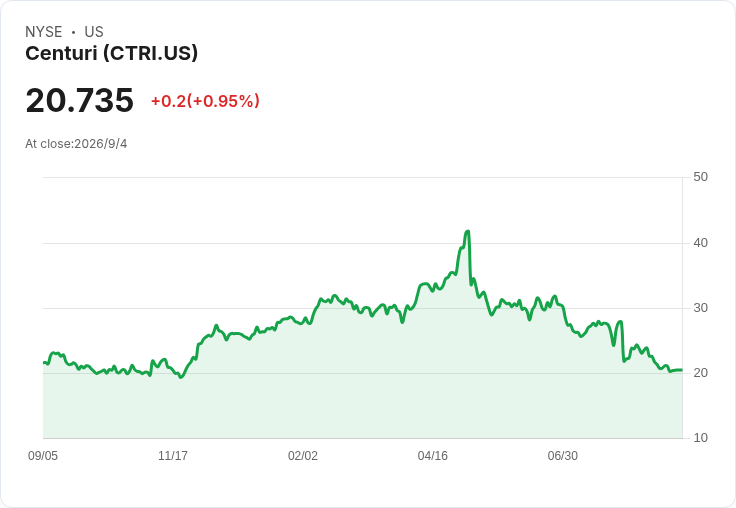Select the NYSE exchange label
The height and width of the screenshot is (508, 736).
click(44, 31)
